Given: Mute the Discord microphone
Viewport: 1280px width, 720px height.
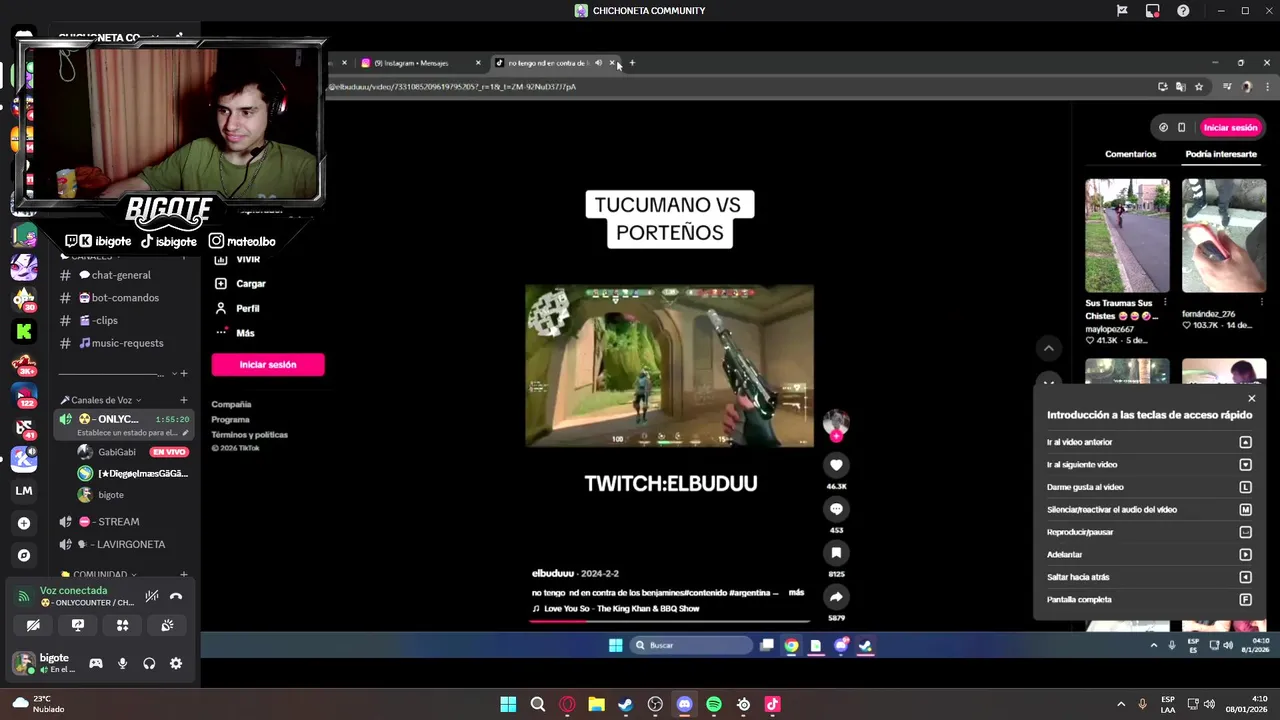Looking at the screenshot, I should 123,663.
